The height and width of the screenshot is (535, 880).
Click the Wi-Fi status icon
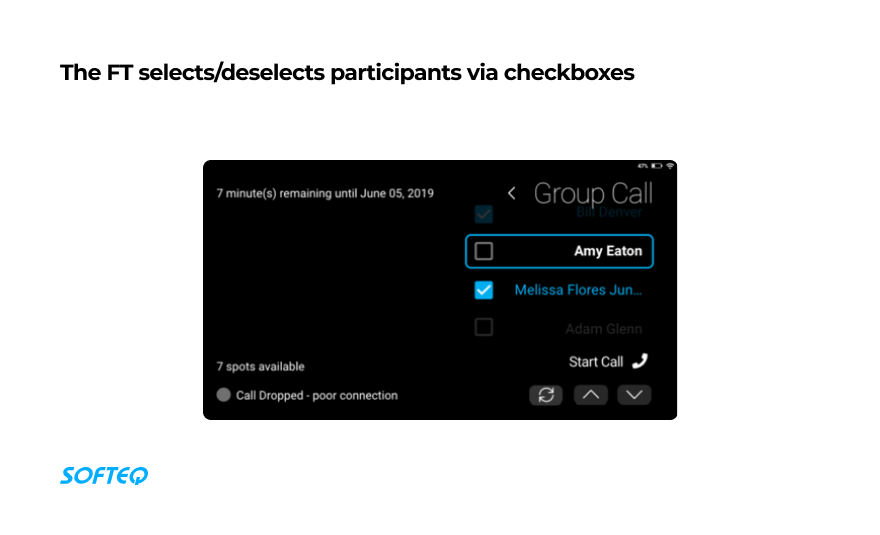coord(670,165)
